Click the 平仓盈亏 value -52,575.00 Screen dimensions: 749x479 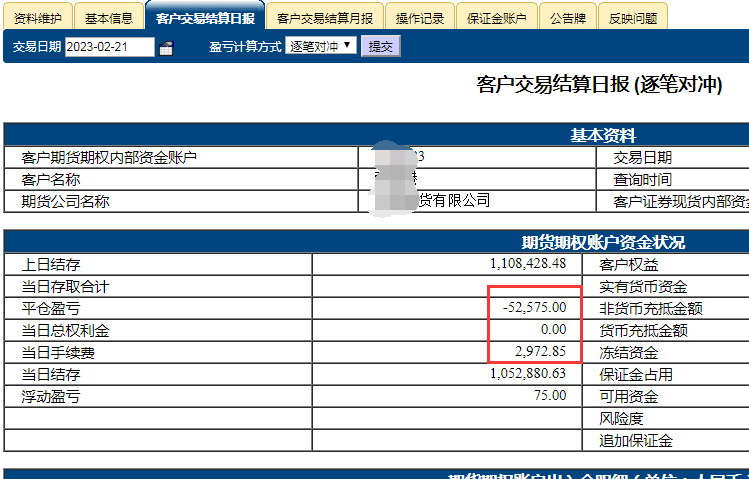tap(537, 308)
